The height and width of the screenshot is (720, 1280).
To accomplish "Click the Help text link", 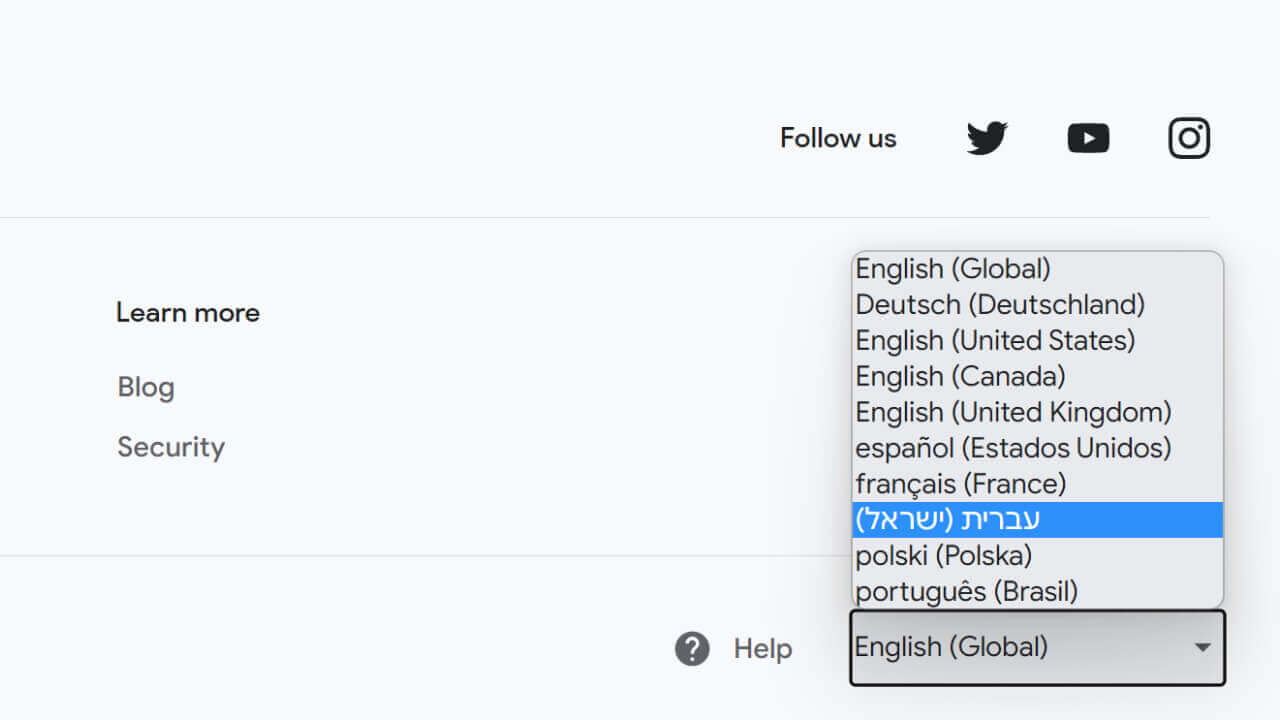I will click(763, 649).
